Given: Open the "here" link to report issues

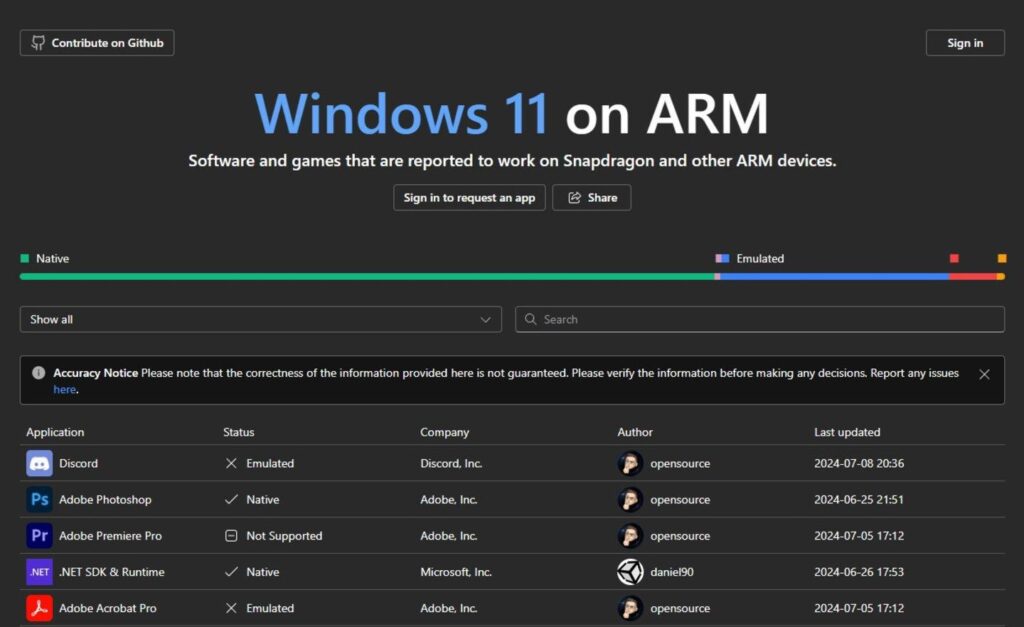Looking at the screenshot, I should click(x=64, y=389).
